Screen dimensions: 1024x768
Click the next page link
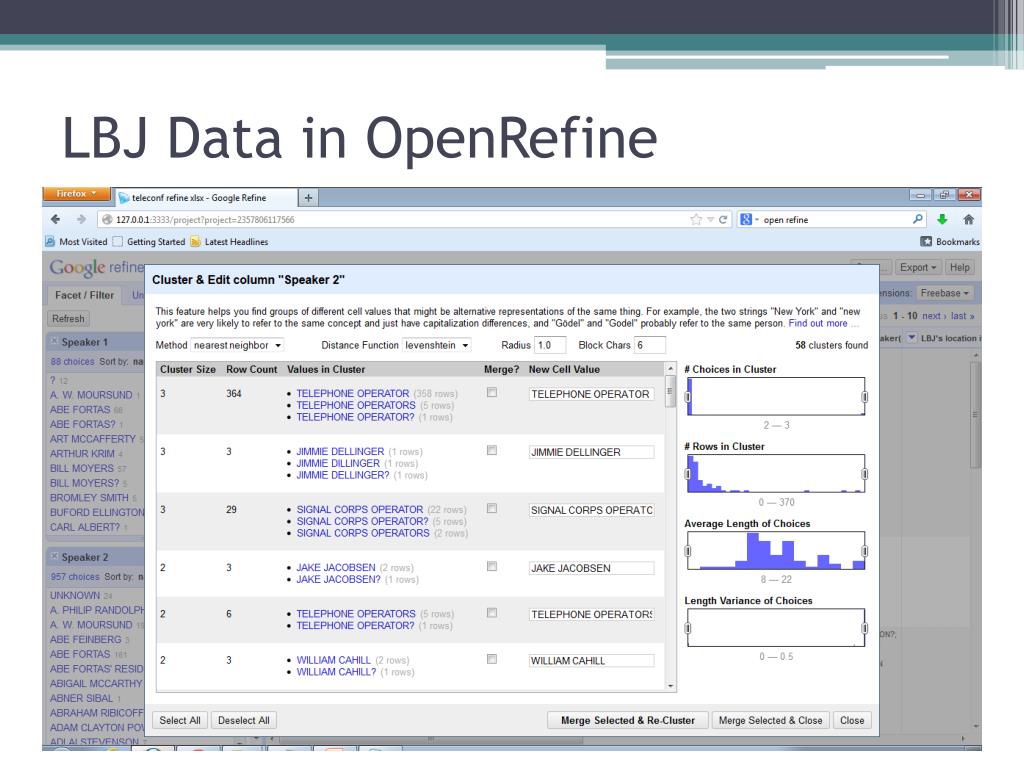coord(934,315)
